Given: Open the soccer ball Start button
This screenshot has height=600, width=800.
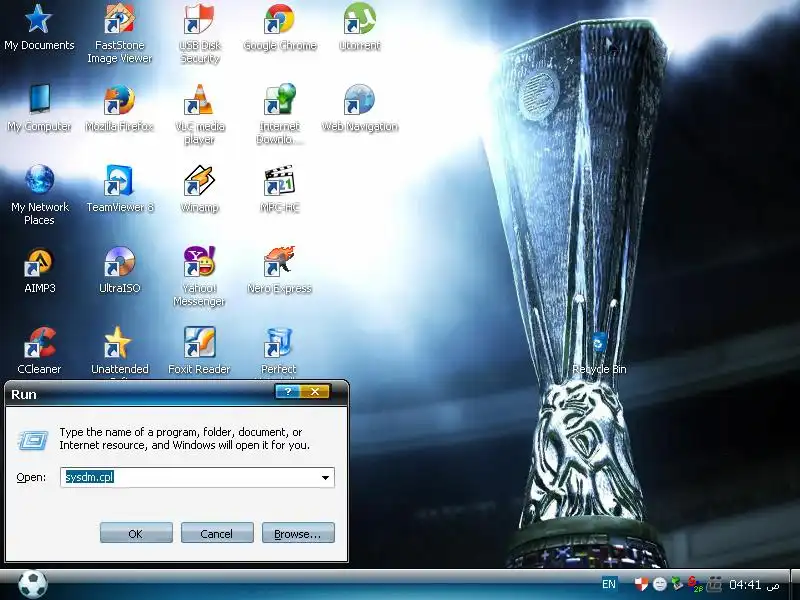Looking at the screenshot, I should (33, 584).
